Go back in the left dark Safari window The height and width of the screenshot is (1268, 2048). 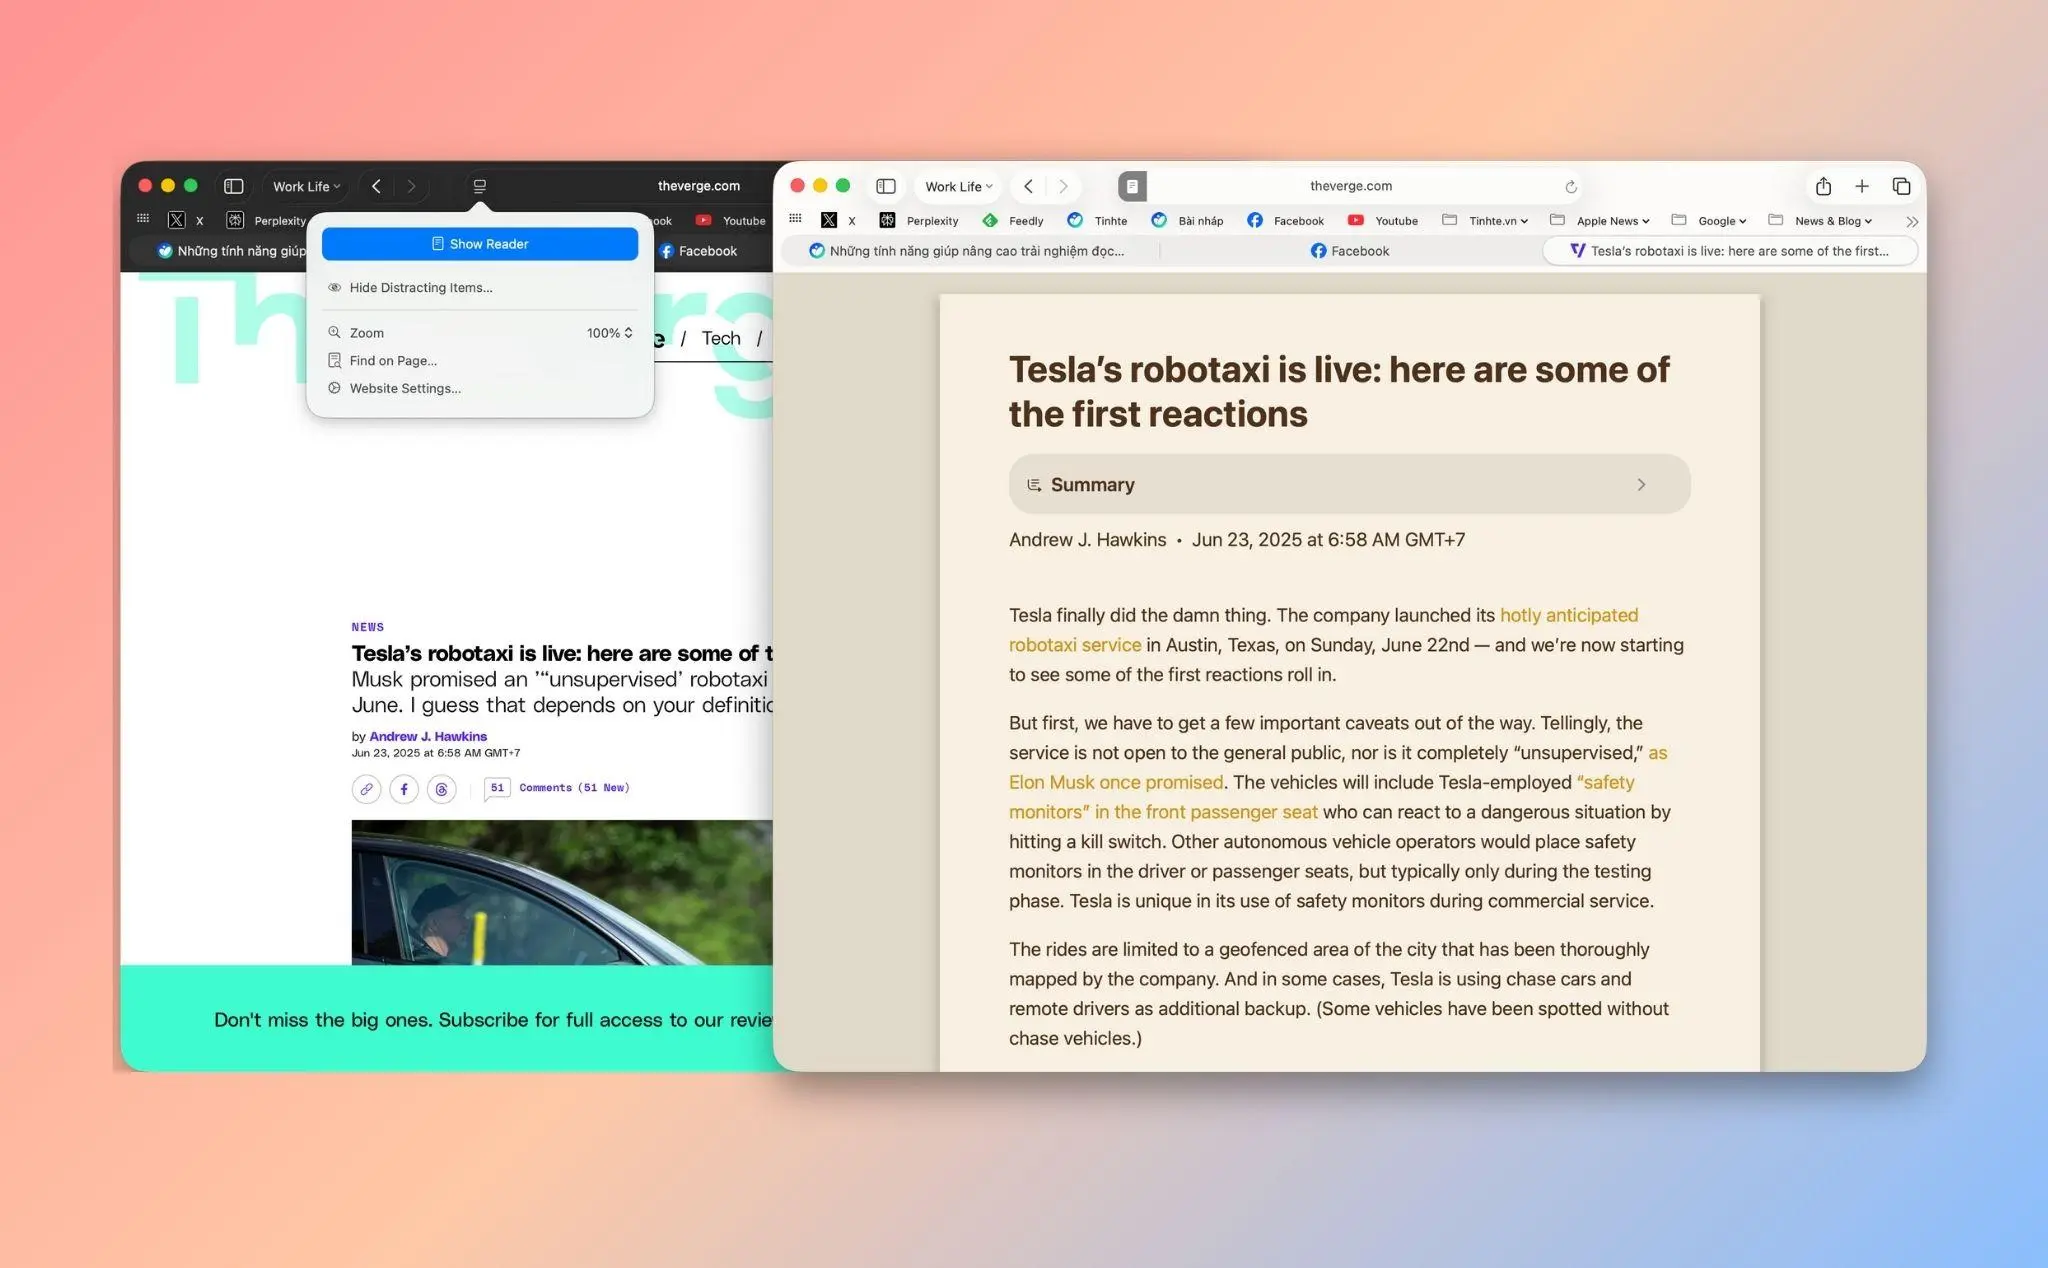[x=376, y=186]
